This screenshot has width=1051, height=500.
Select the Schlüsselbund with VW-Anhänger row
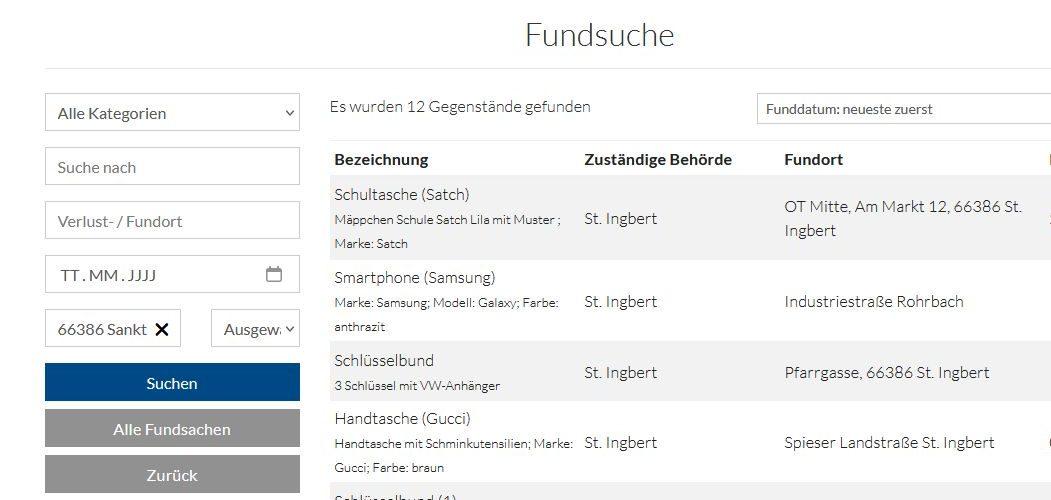click(384, 361)
